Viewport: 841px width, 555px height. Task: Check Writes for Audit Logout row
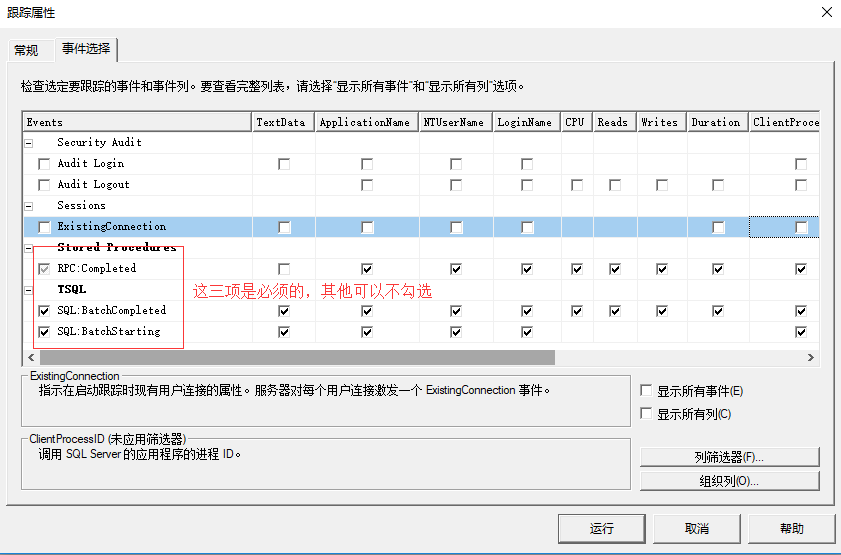(x=662, y=185)
